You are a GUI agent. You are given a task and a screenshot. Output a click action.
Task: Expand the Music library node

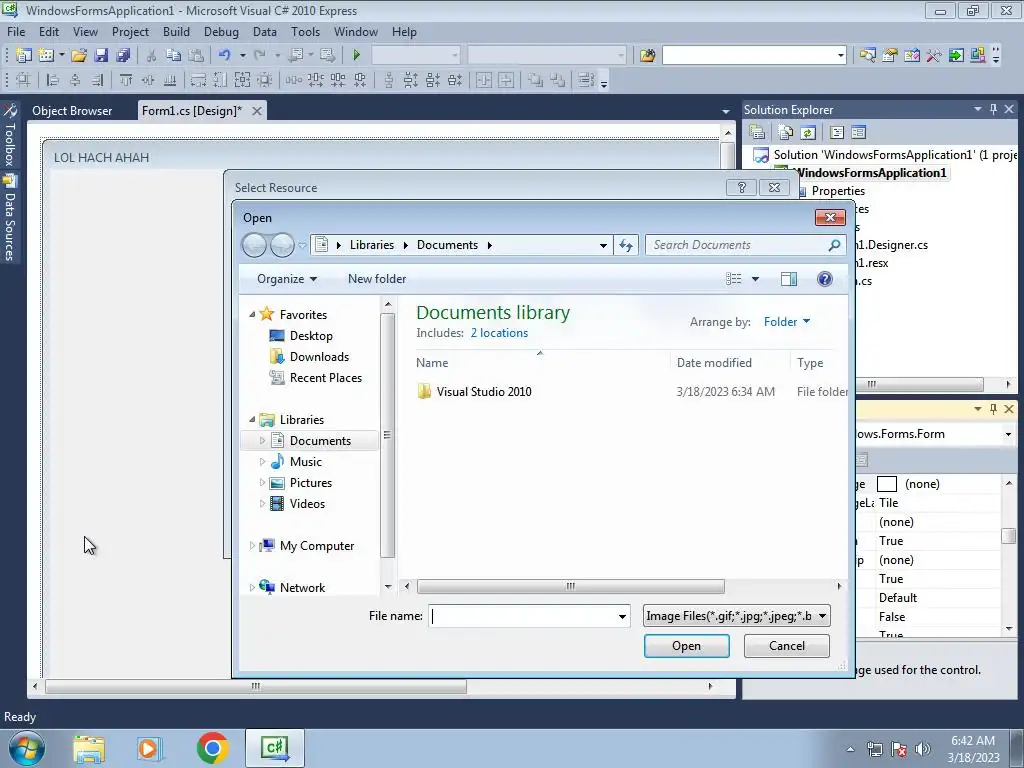tap(263, 462)
